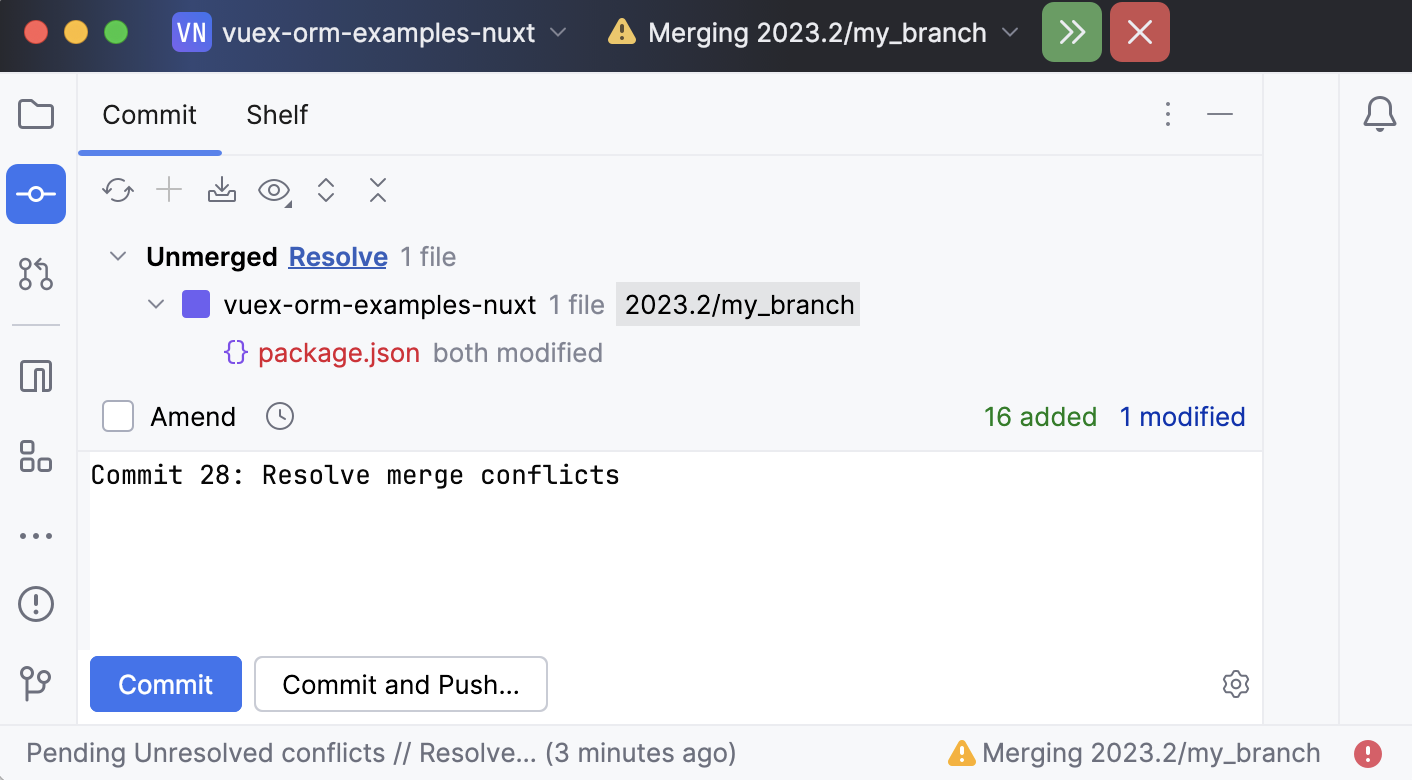Image resolution: width=1412 pixels, height=780 pixels.
Task: Collapse all items in the changes tree
Action: pos(377,190)
